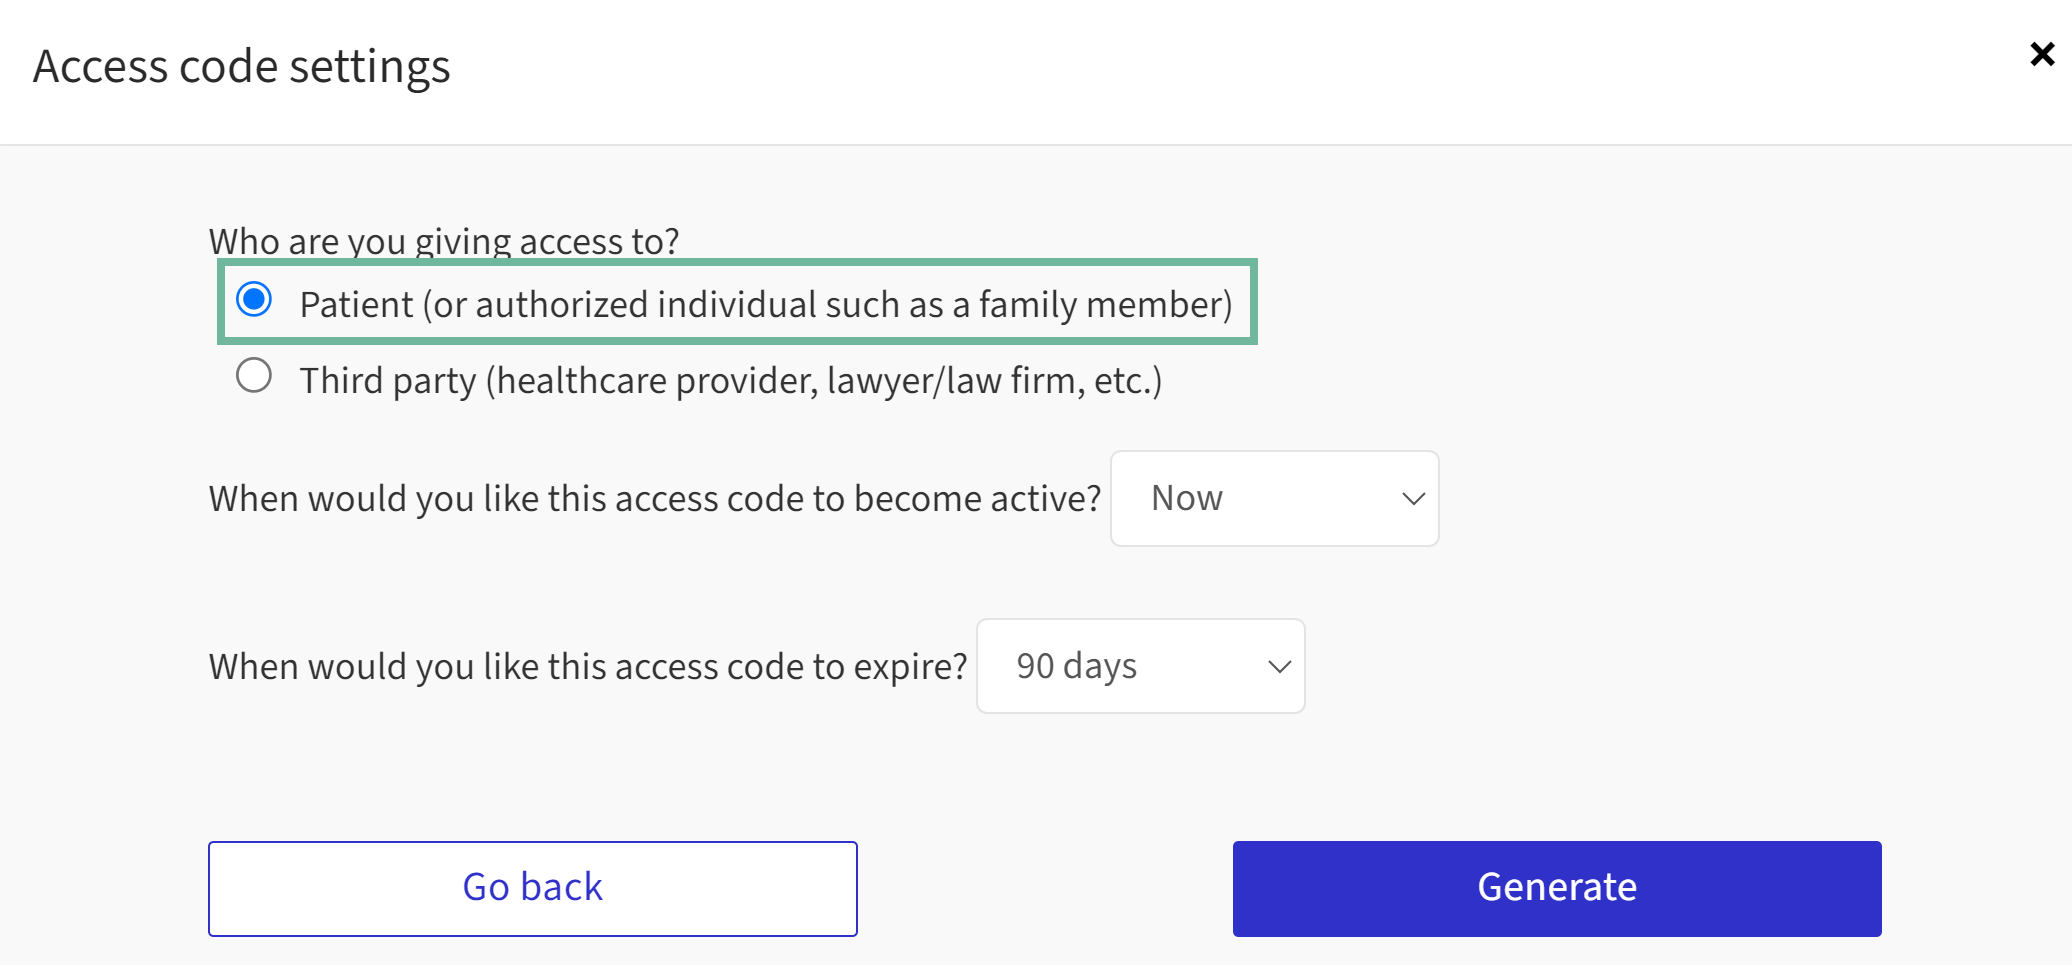Return to previous screen via Go back
This screenshot has height=965, width=2072.
pyautogui.click(x=532, y=888)
